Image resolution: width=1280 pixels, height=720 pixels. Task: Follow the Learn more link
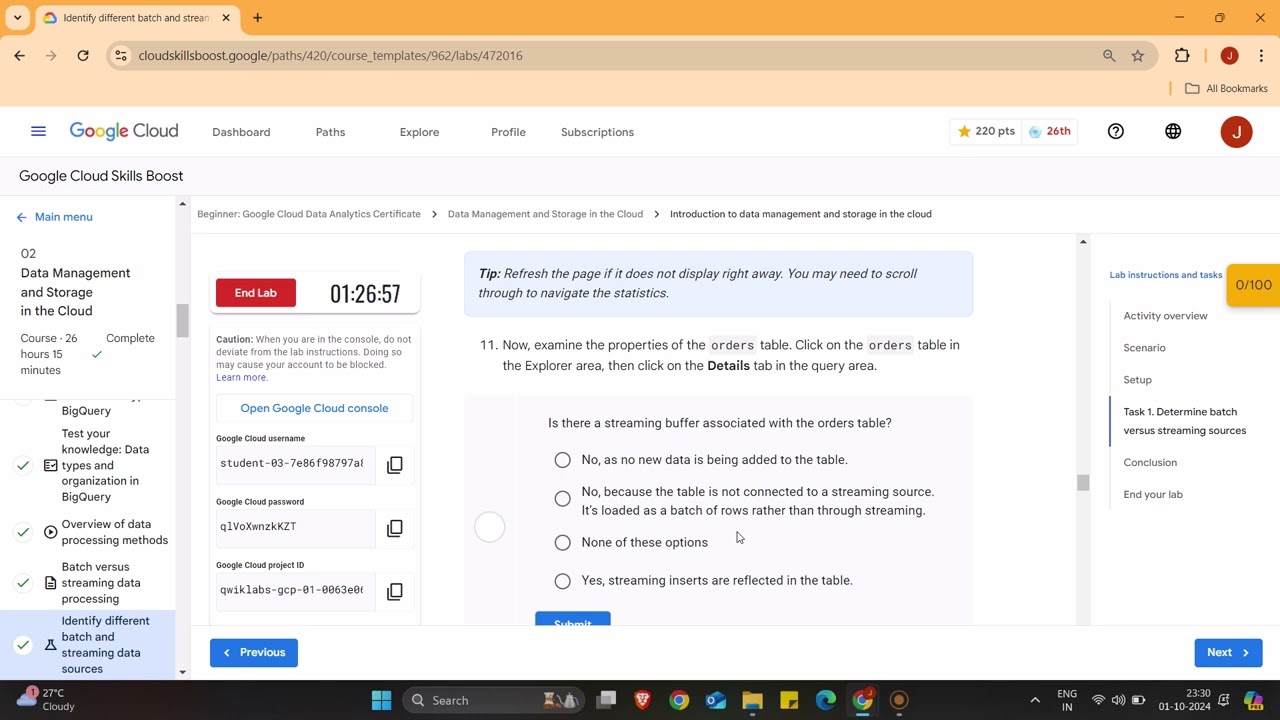[241, 377]
